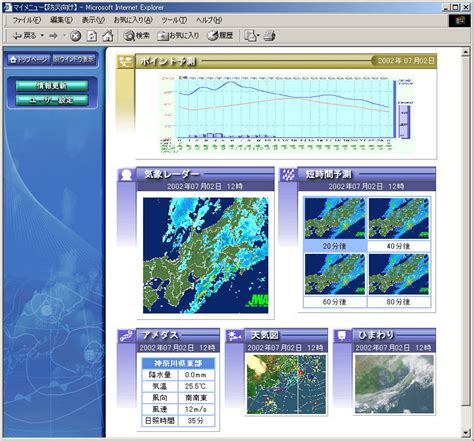Viewport: 474px width, 441px height.
Task: Click the Print toolbar icon
Action: tap(269, 36)
